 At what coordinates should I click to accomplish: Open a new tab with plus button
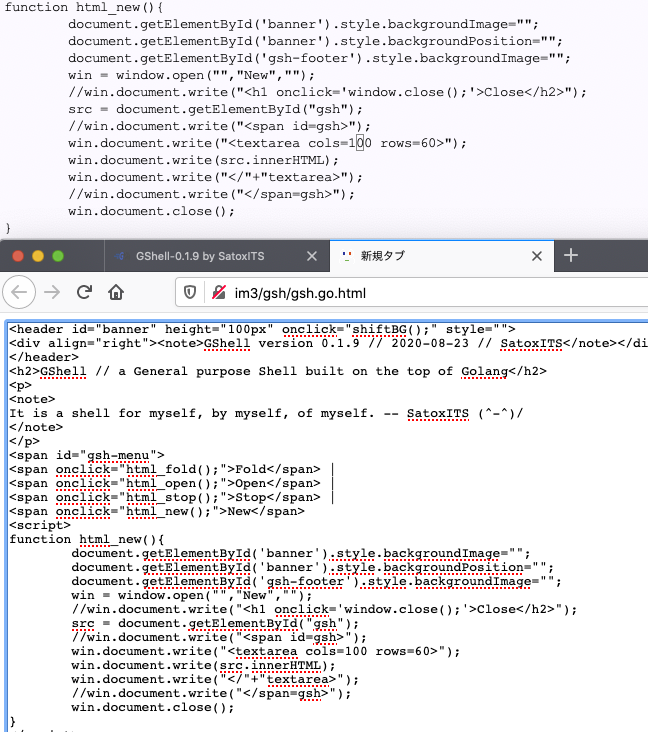click(x=571, y=256)
